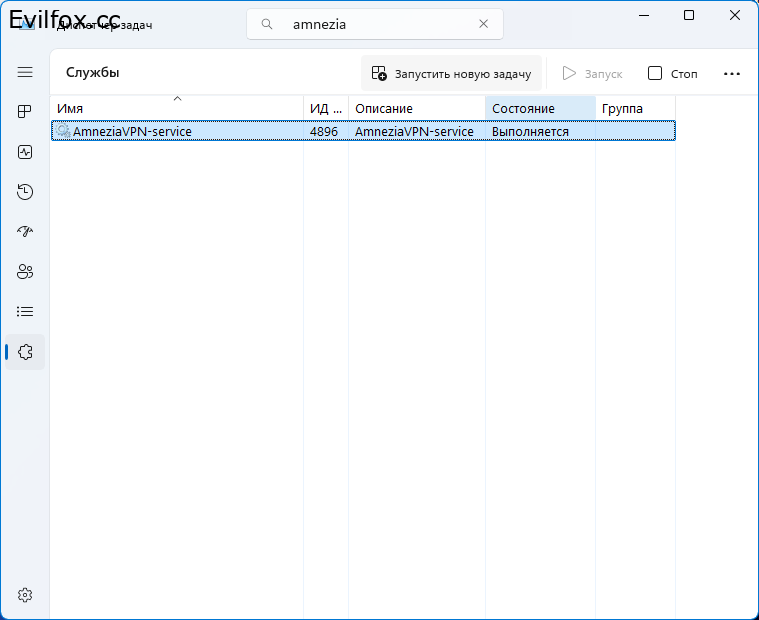Select the Services puzzle-piece sidebar icon

(25, 352)
